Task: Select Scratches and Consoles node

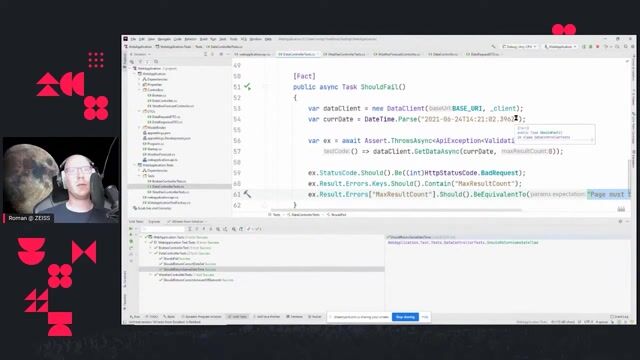Action: click(x=152, y=208)
